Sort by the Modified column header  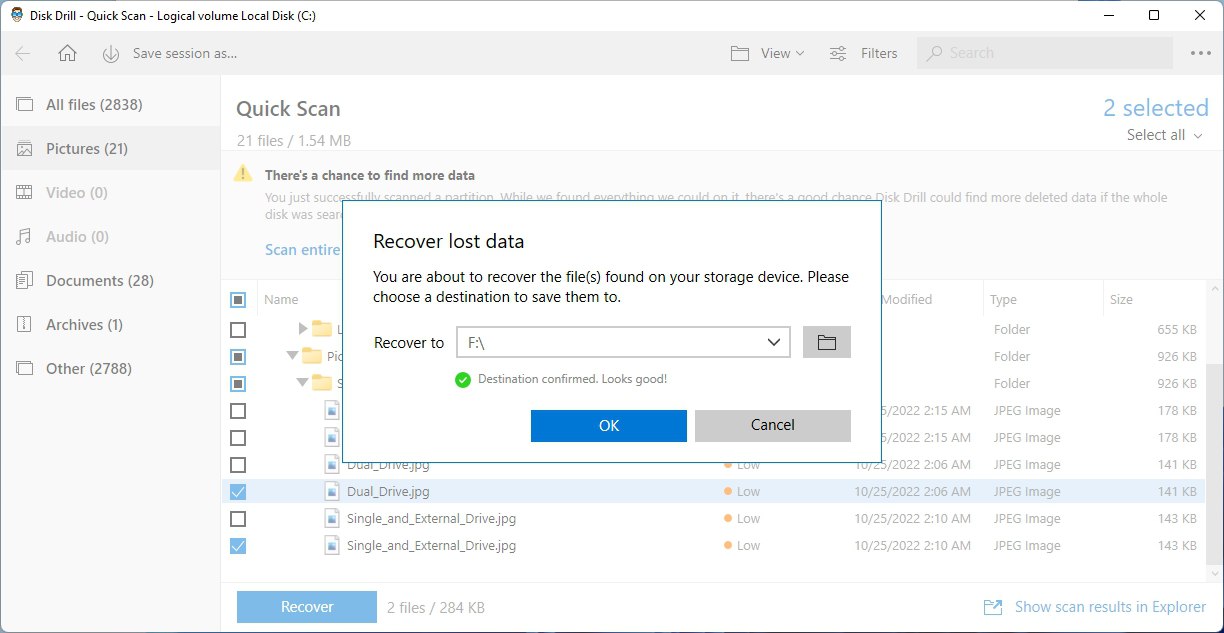pos(906,299)
